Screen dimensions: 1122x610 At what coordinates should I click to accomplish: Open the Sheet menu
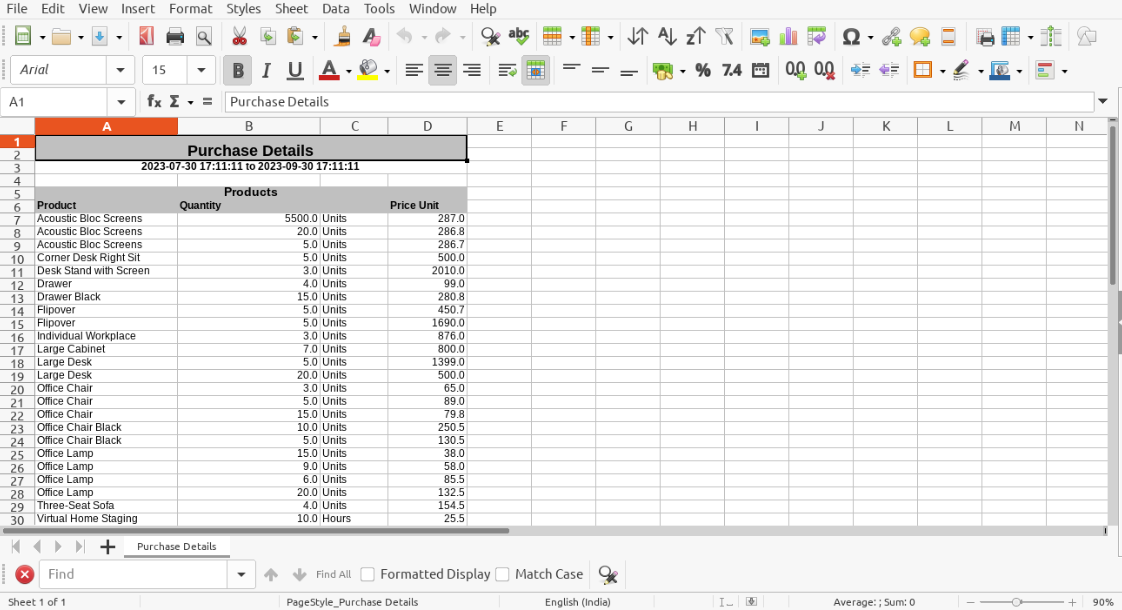[291, 9]
